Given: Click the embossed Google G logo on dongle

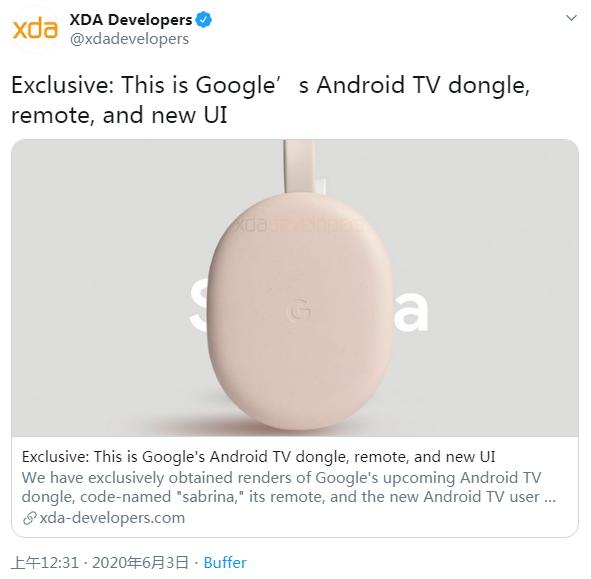Looking at the screenshot, I should pyautogui.click(x=299, y=310).
